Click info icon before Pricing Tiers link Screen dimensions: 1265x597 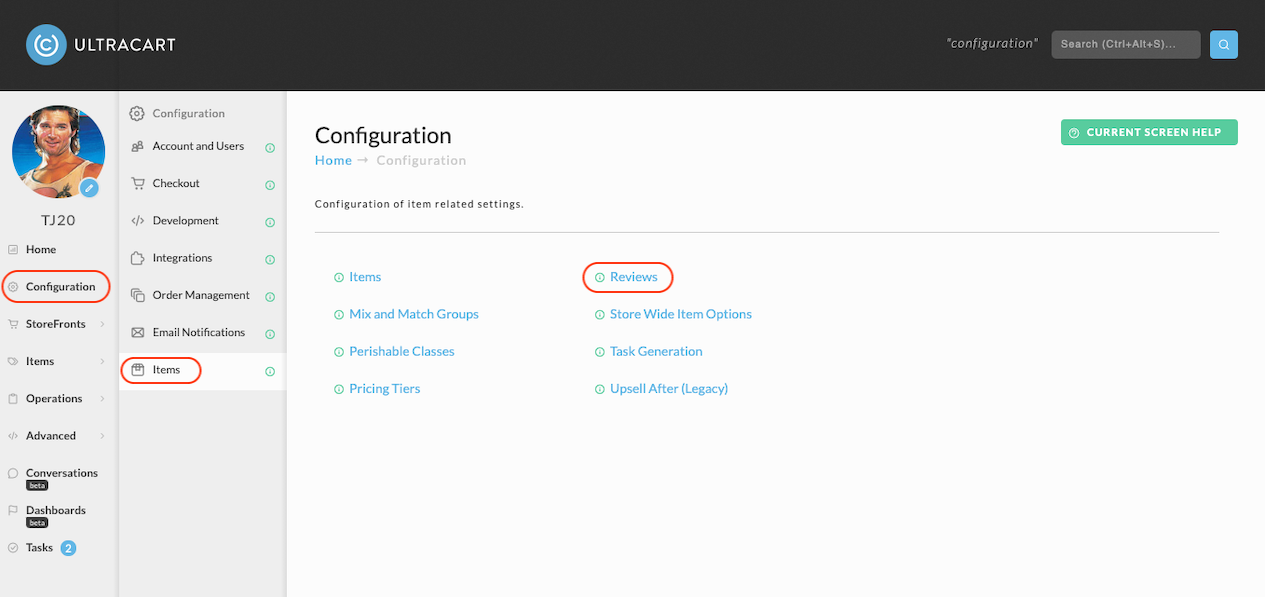tap(339, 389)
